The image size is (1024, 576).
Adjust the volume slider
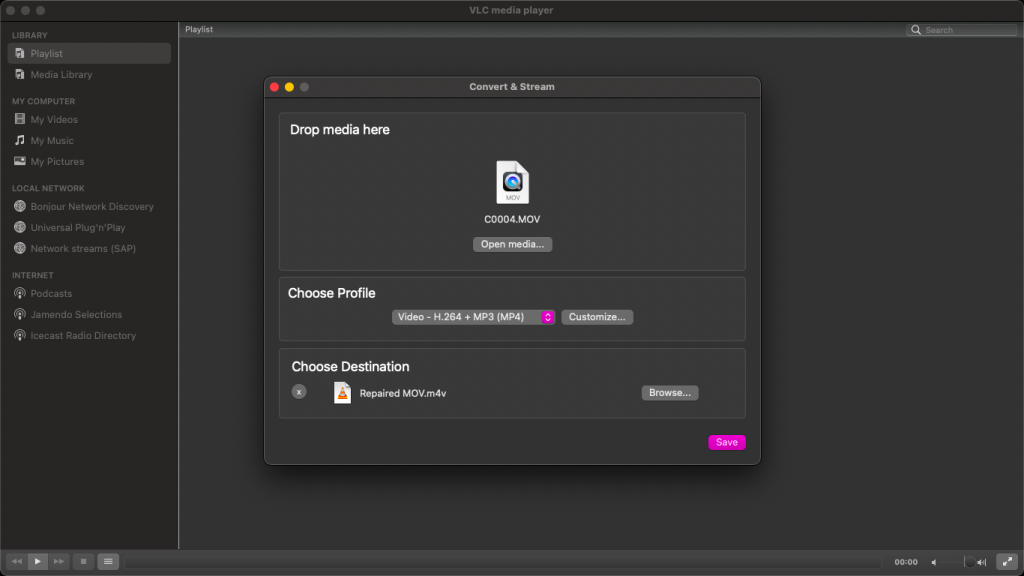[957, 562]
